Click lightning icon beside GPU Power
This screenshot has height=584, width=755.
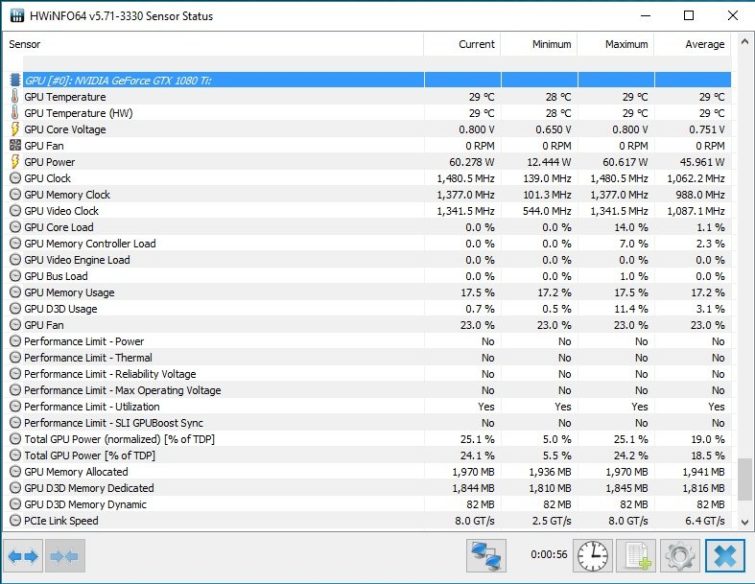pyautogui.click(x=15, y=162)
